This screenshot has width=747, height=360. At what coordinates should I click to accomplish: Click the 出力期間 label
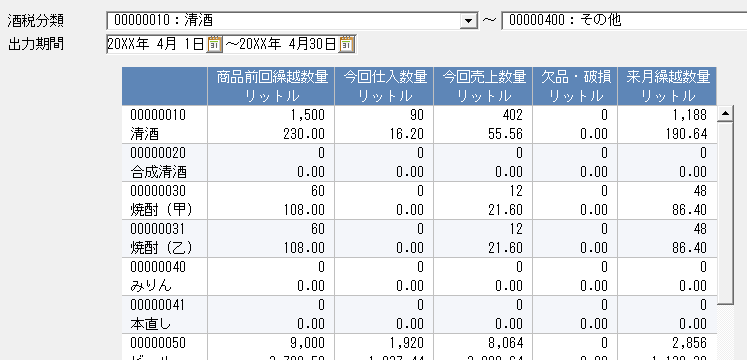36,44
